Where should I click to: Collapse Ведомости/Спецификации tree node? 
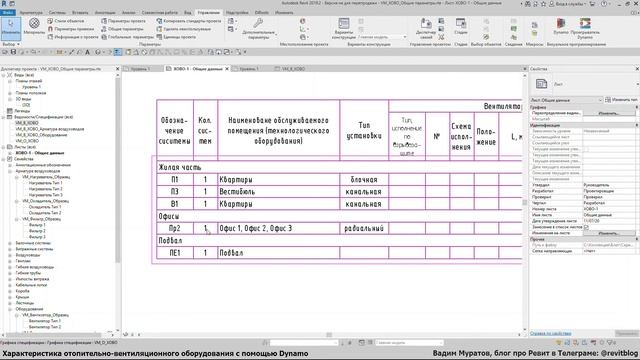click(3, 117)
